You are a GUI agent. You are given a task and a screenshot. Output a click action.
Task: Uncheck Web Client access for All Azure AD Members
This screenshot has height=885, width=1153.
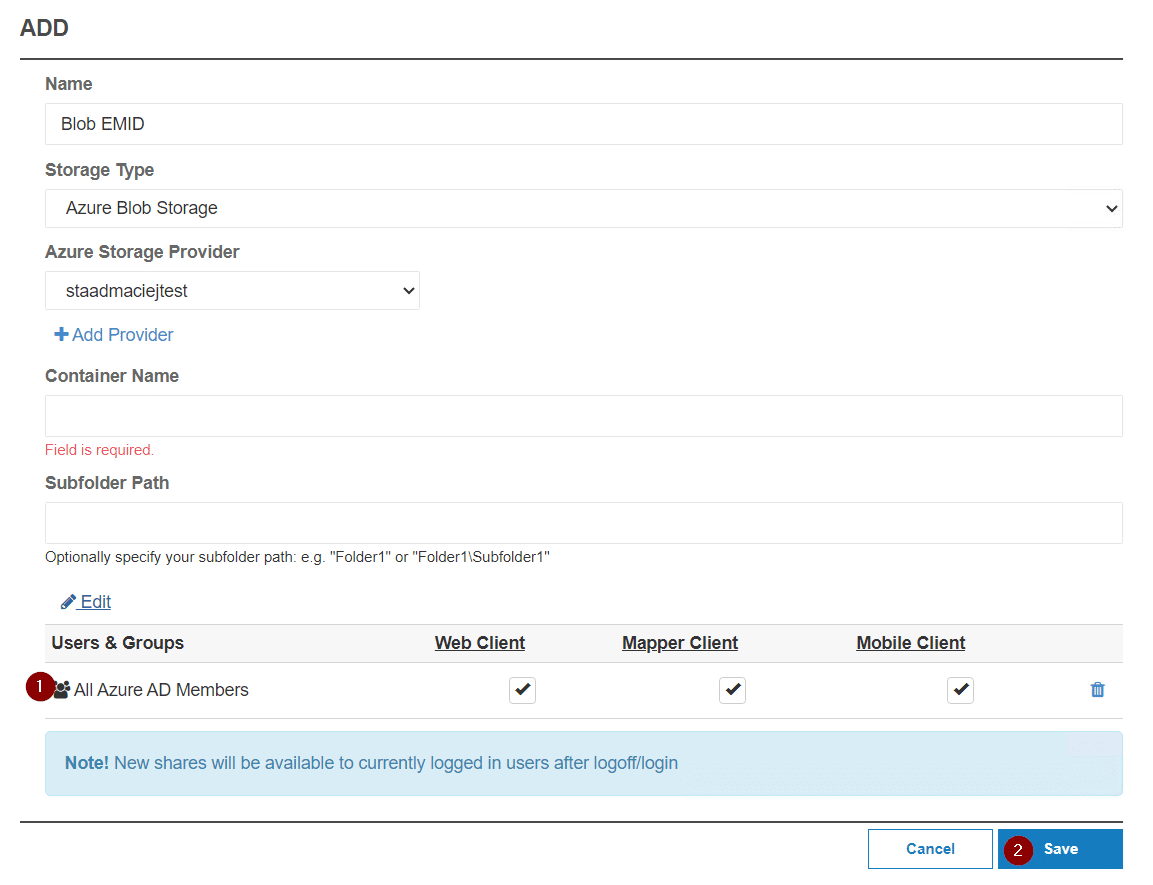[522, 689]
